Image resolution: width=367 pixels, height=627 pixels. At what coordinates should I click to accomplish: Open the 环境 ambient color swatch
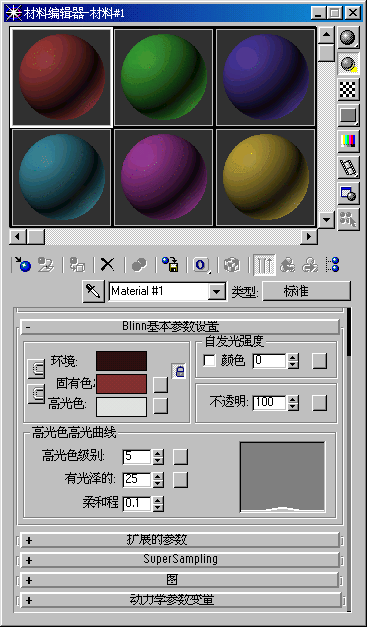coord(122,361)
